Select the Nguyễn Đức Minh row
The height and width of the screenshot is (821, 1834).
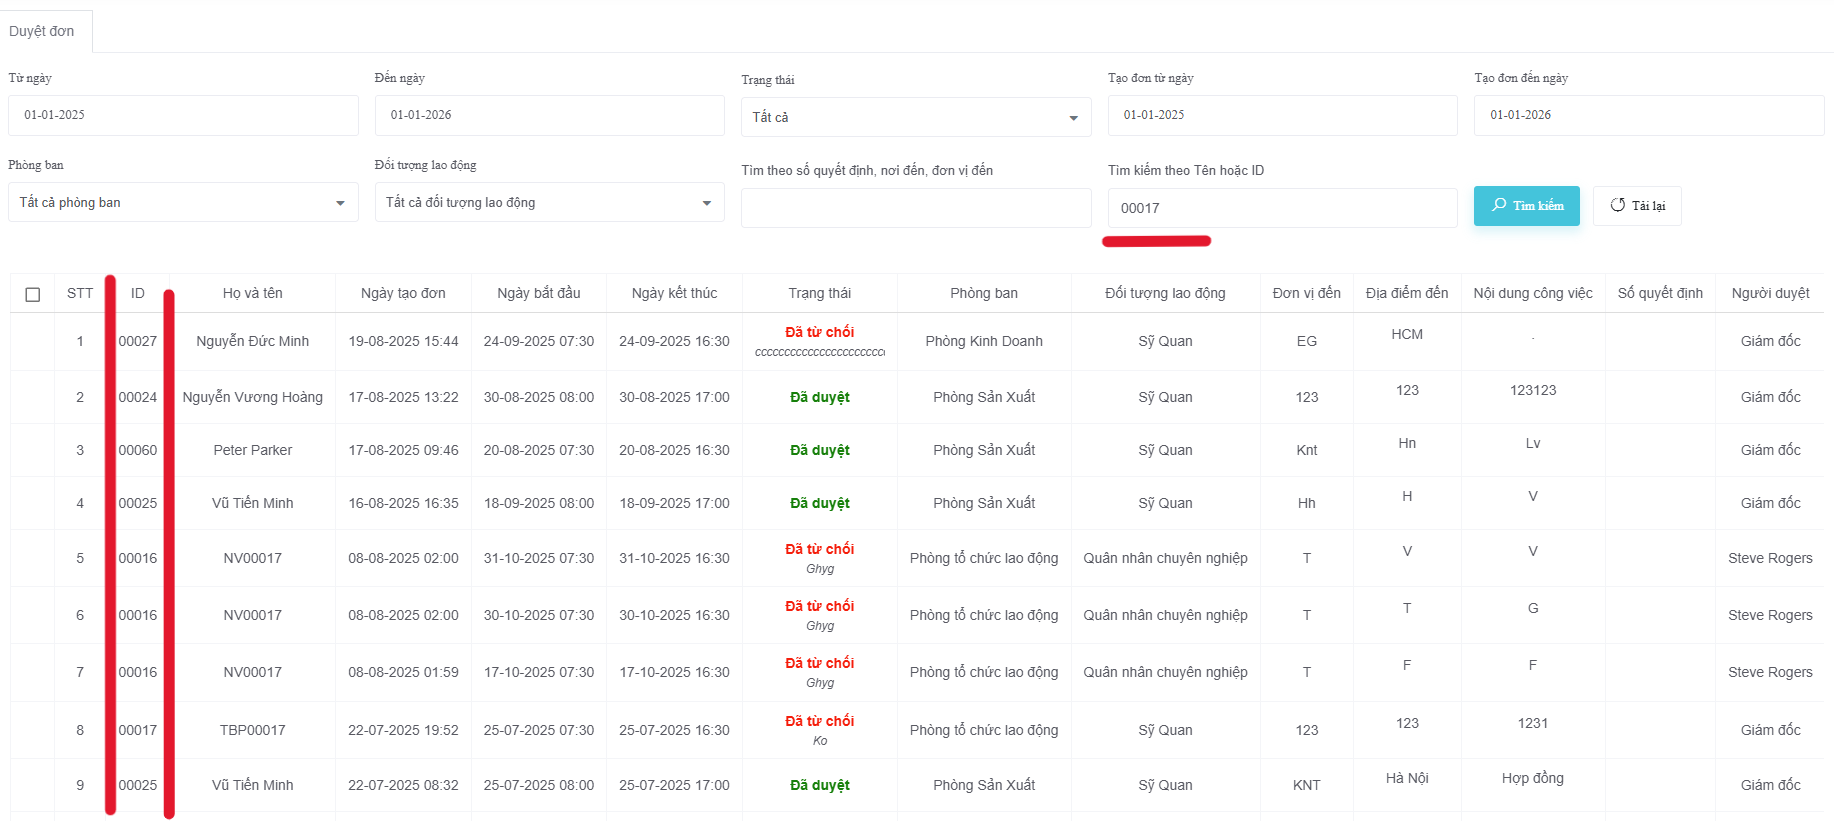[252, 341]
